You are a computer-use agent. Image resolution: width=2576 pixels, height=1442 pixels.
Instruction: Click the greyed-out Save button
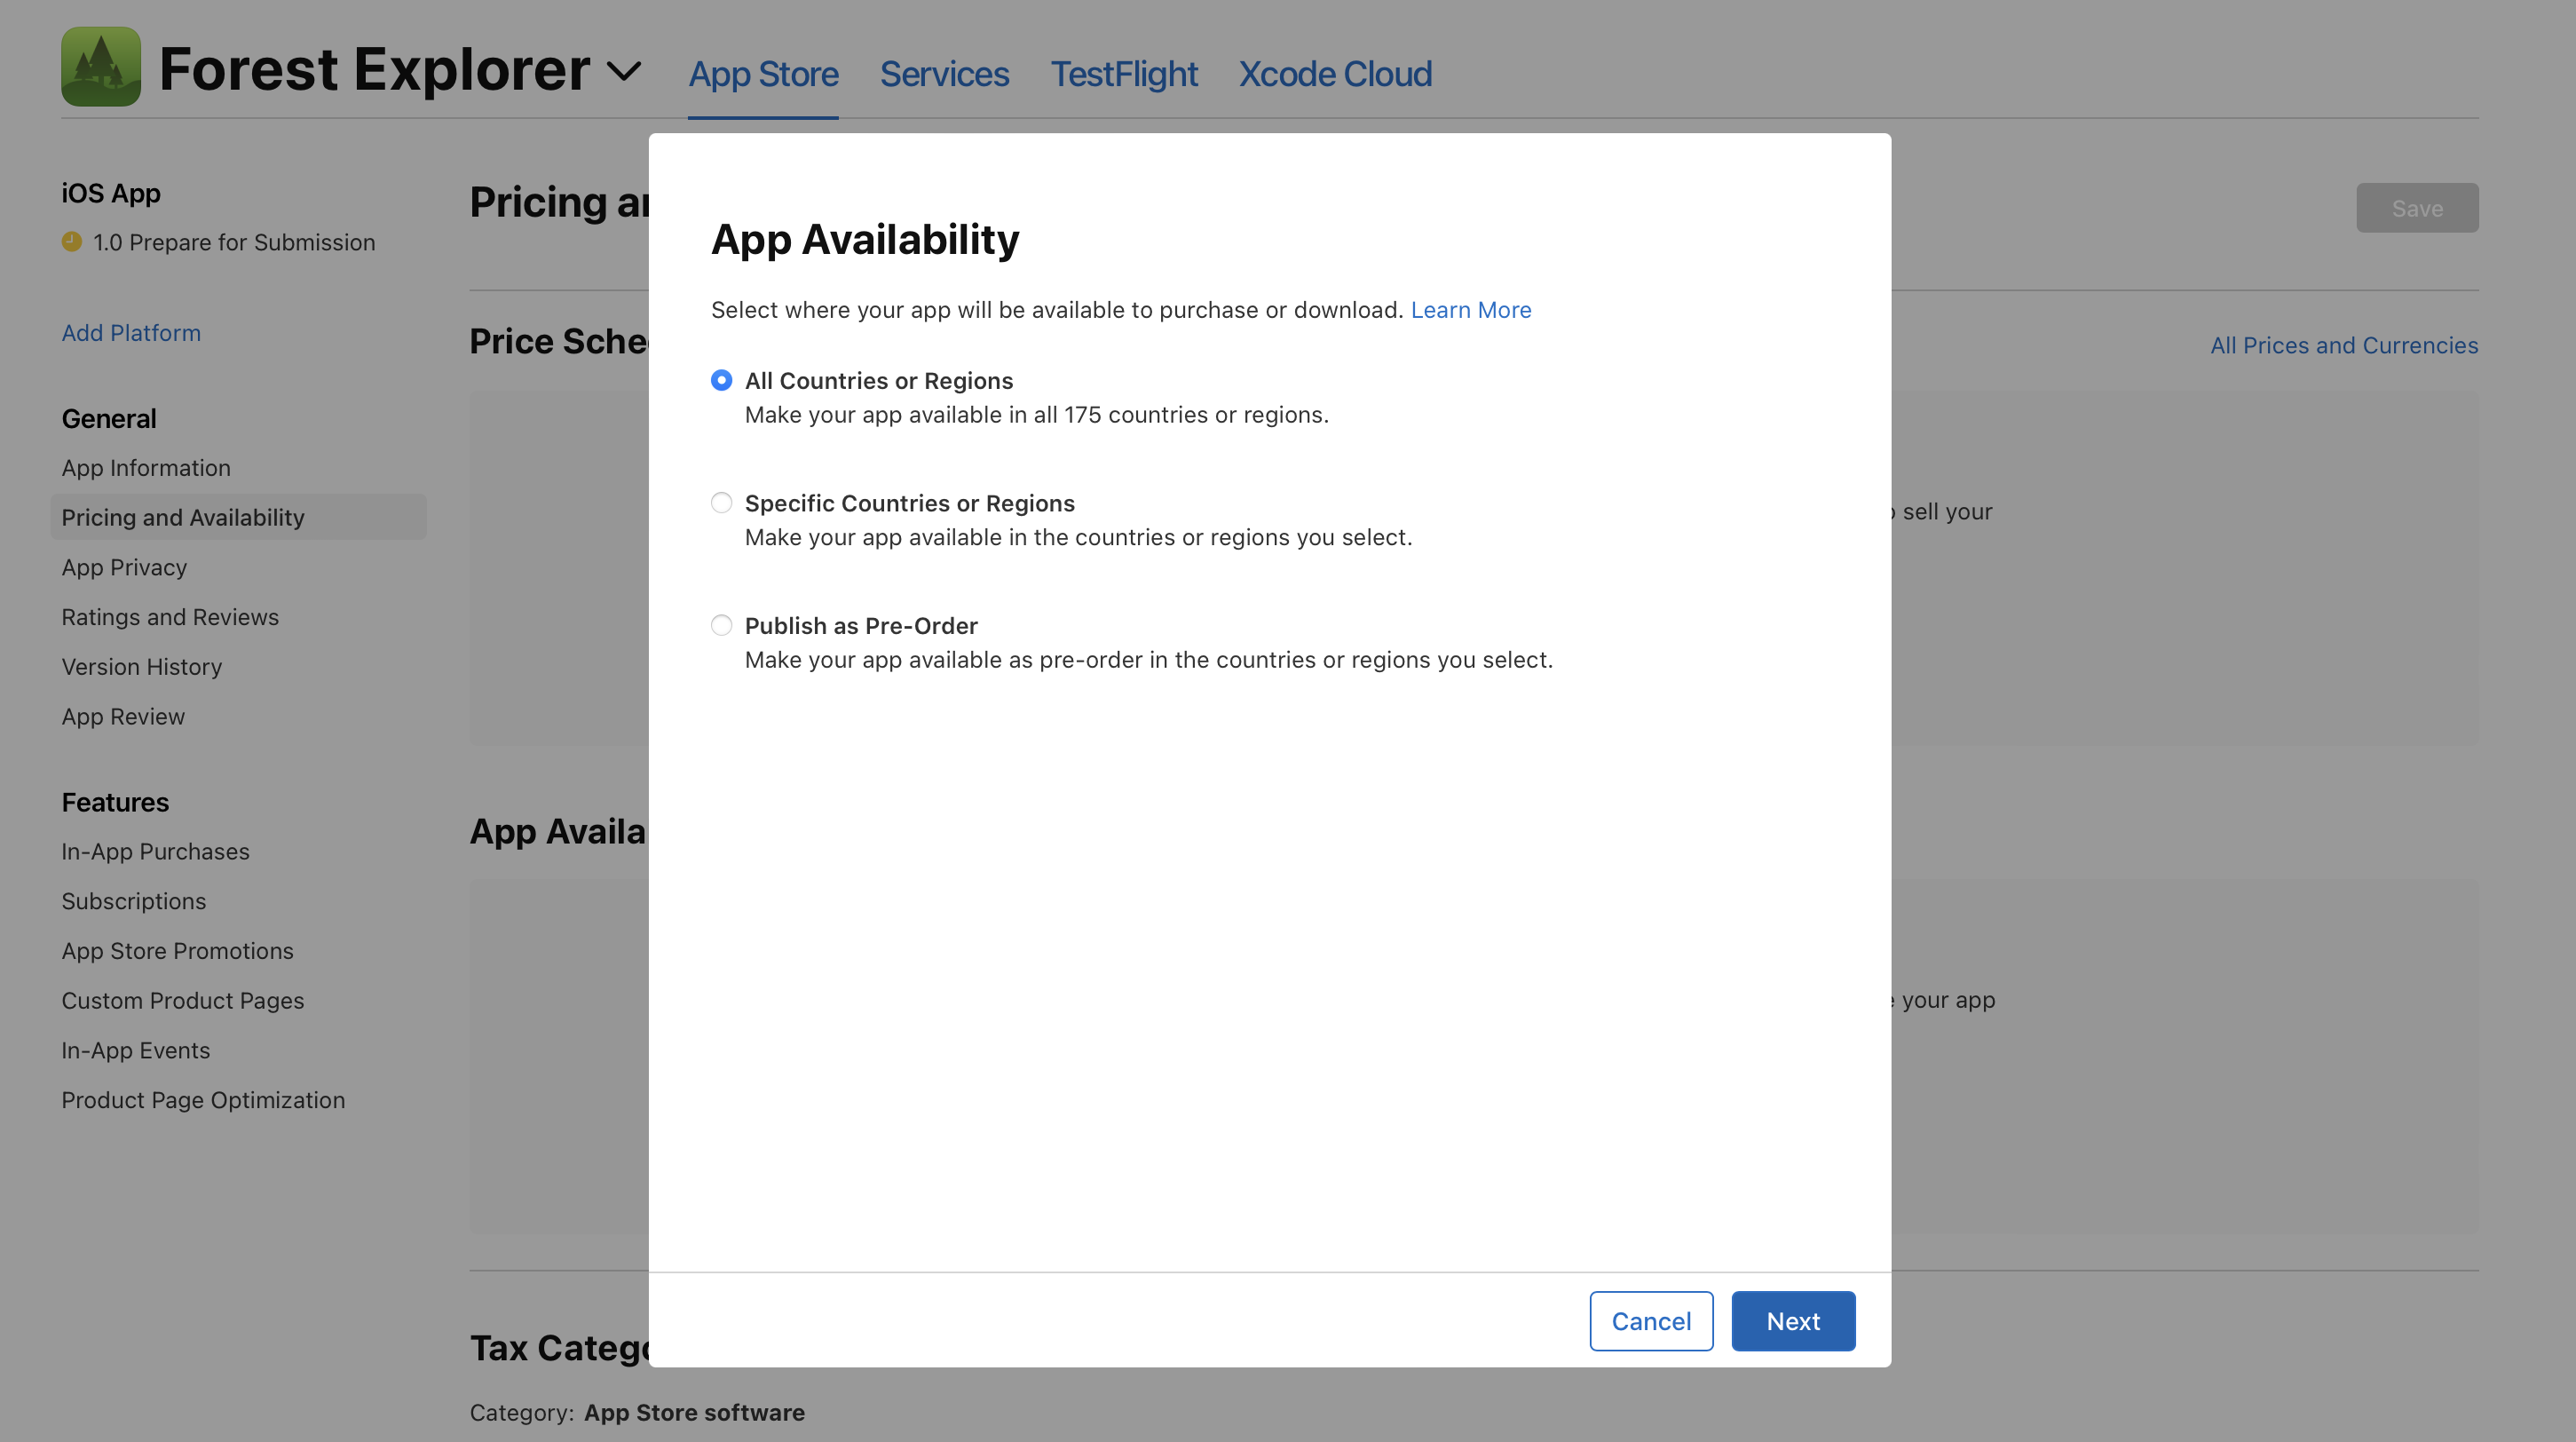2416,208
